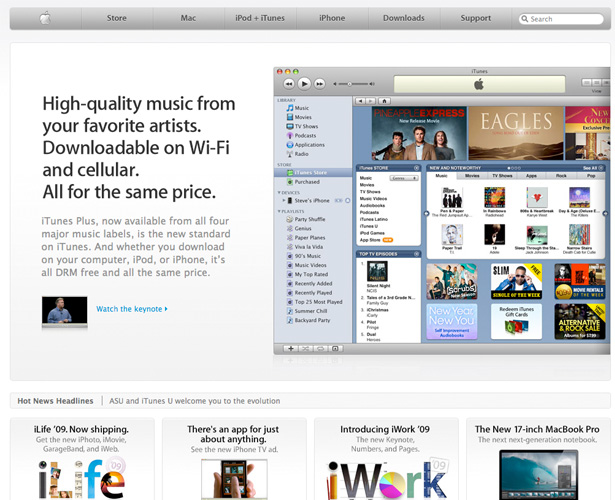Collapse the DEVICES section
The width and height of the screenshot is (615, 500).
coord(279,193)
